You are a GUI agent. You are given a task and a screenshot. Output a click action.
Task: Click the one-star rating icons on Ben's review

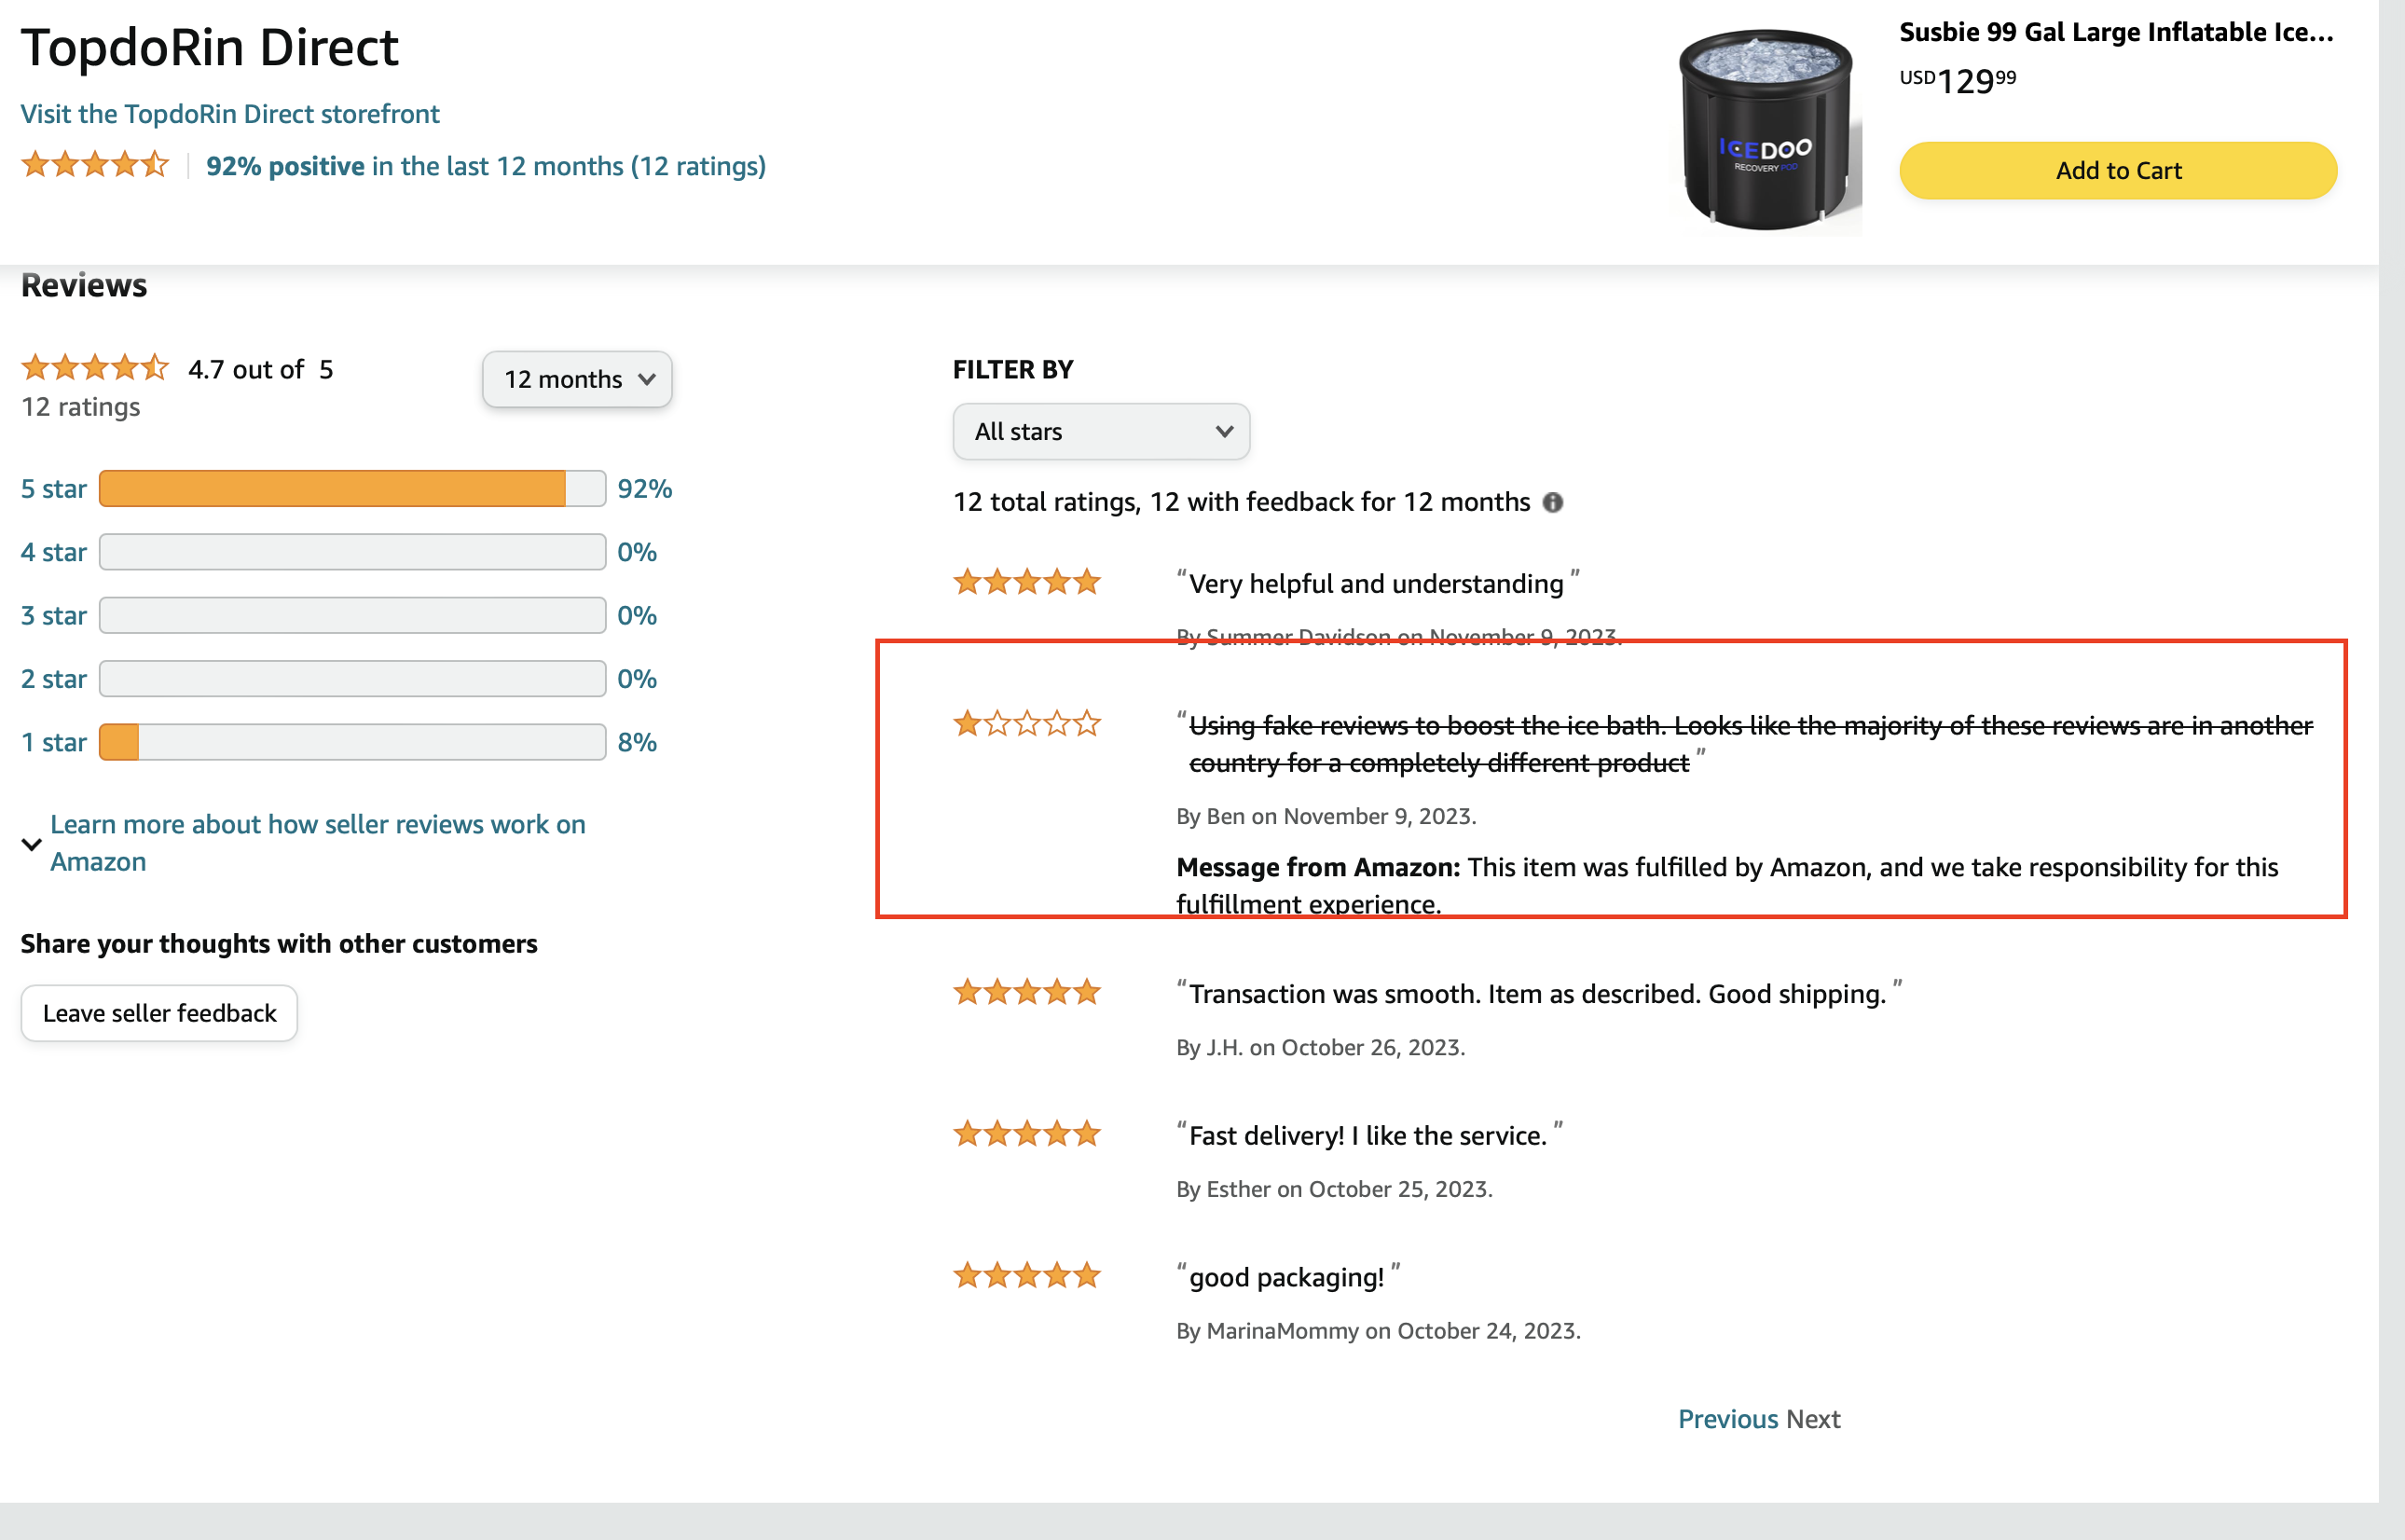click(1026, 723)
